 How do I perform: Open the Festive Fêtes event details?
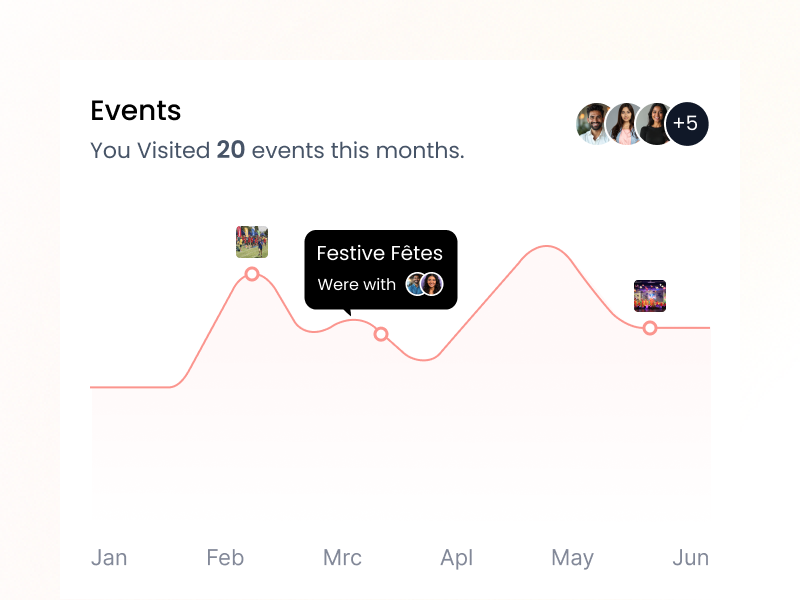click(380, 254)
